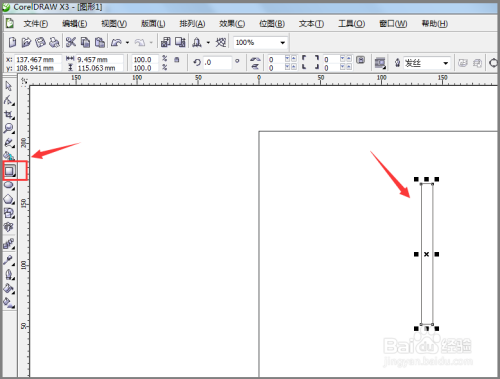Open the Fill tool flyout
Screen dimensions: 500x379
tap(9, 289)
